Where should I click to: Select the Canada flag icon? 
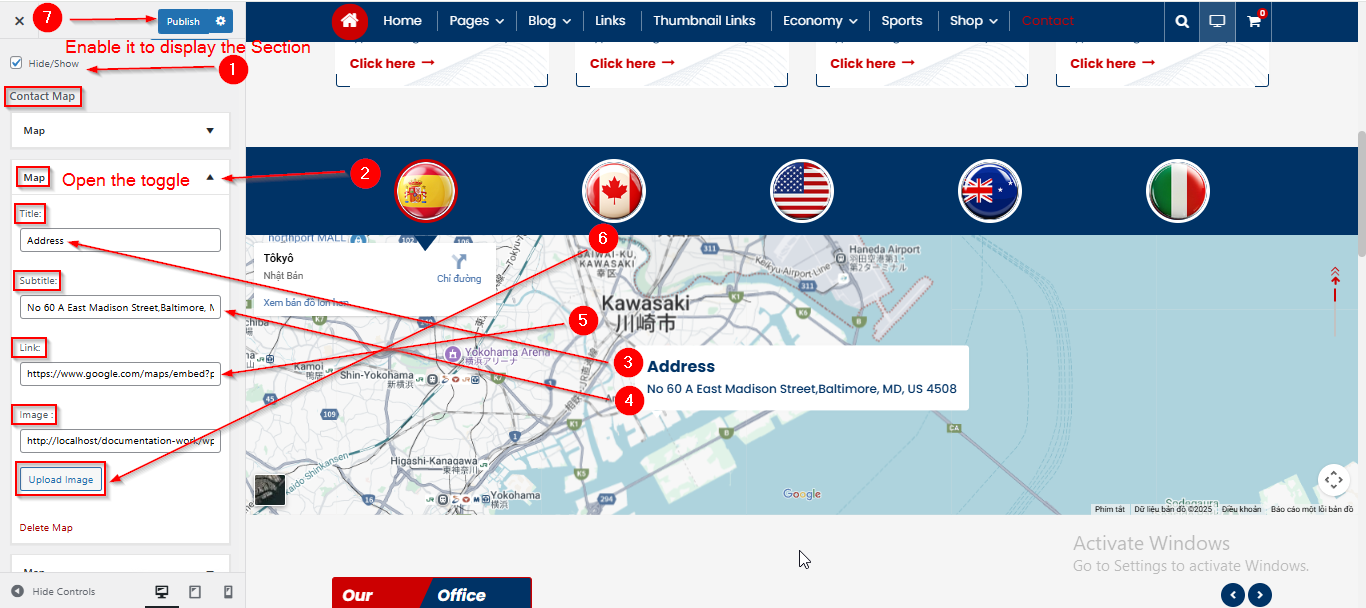tap(614, 191)
